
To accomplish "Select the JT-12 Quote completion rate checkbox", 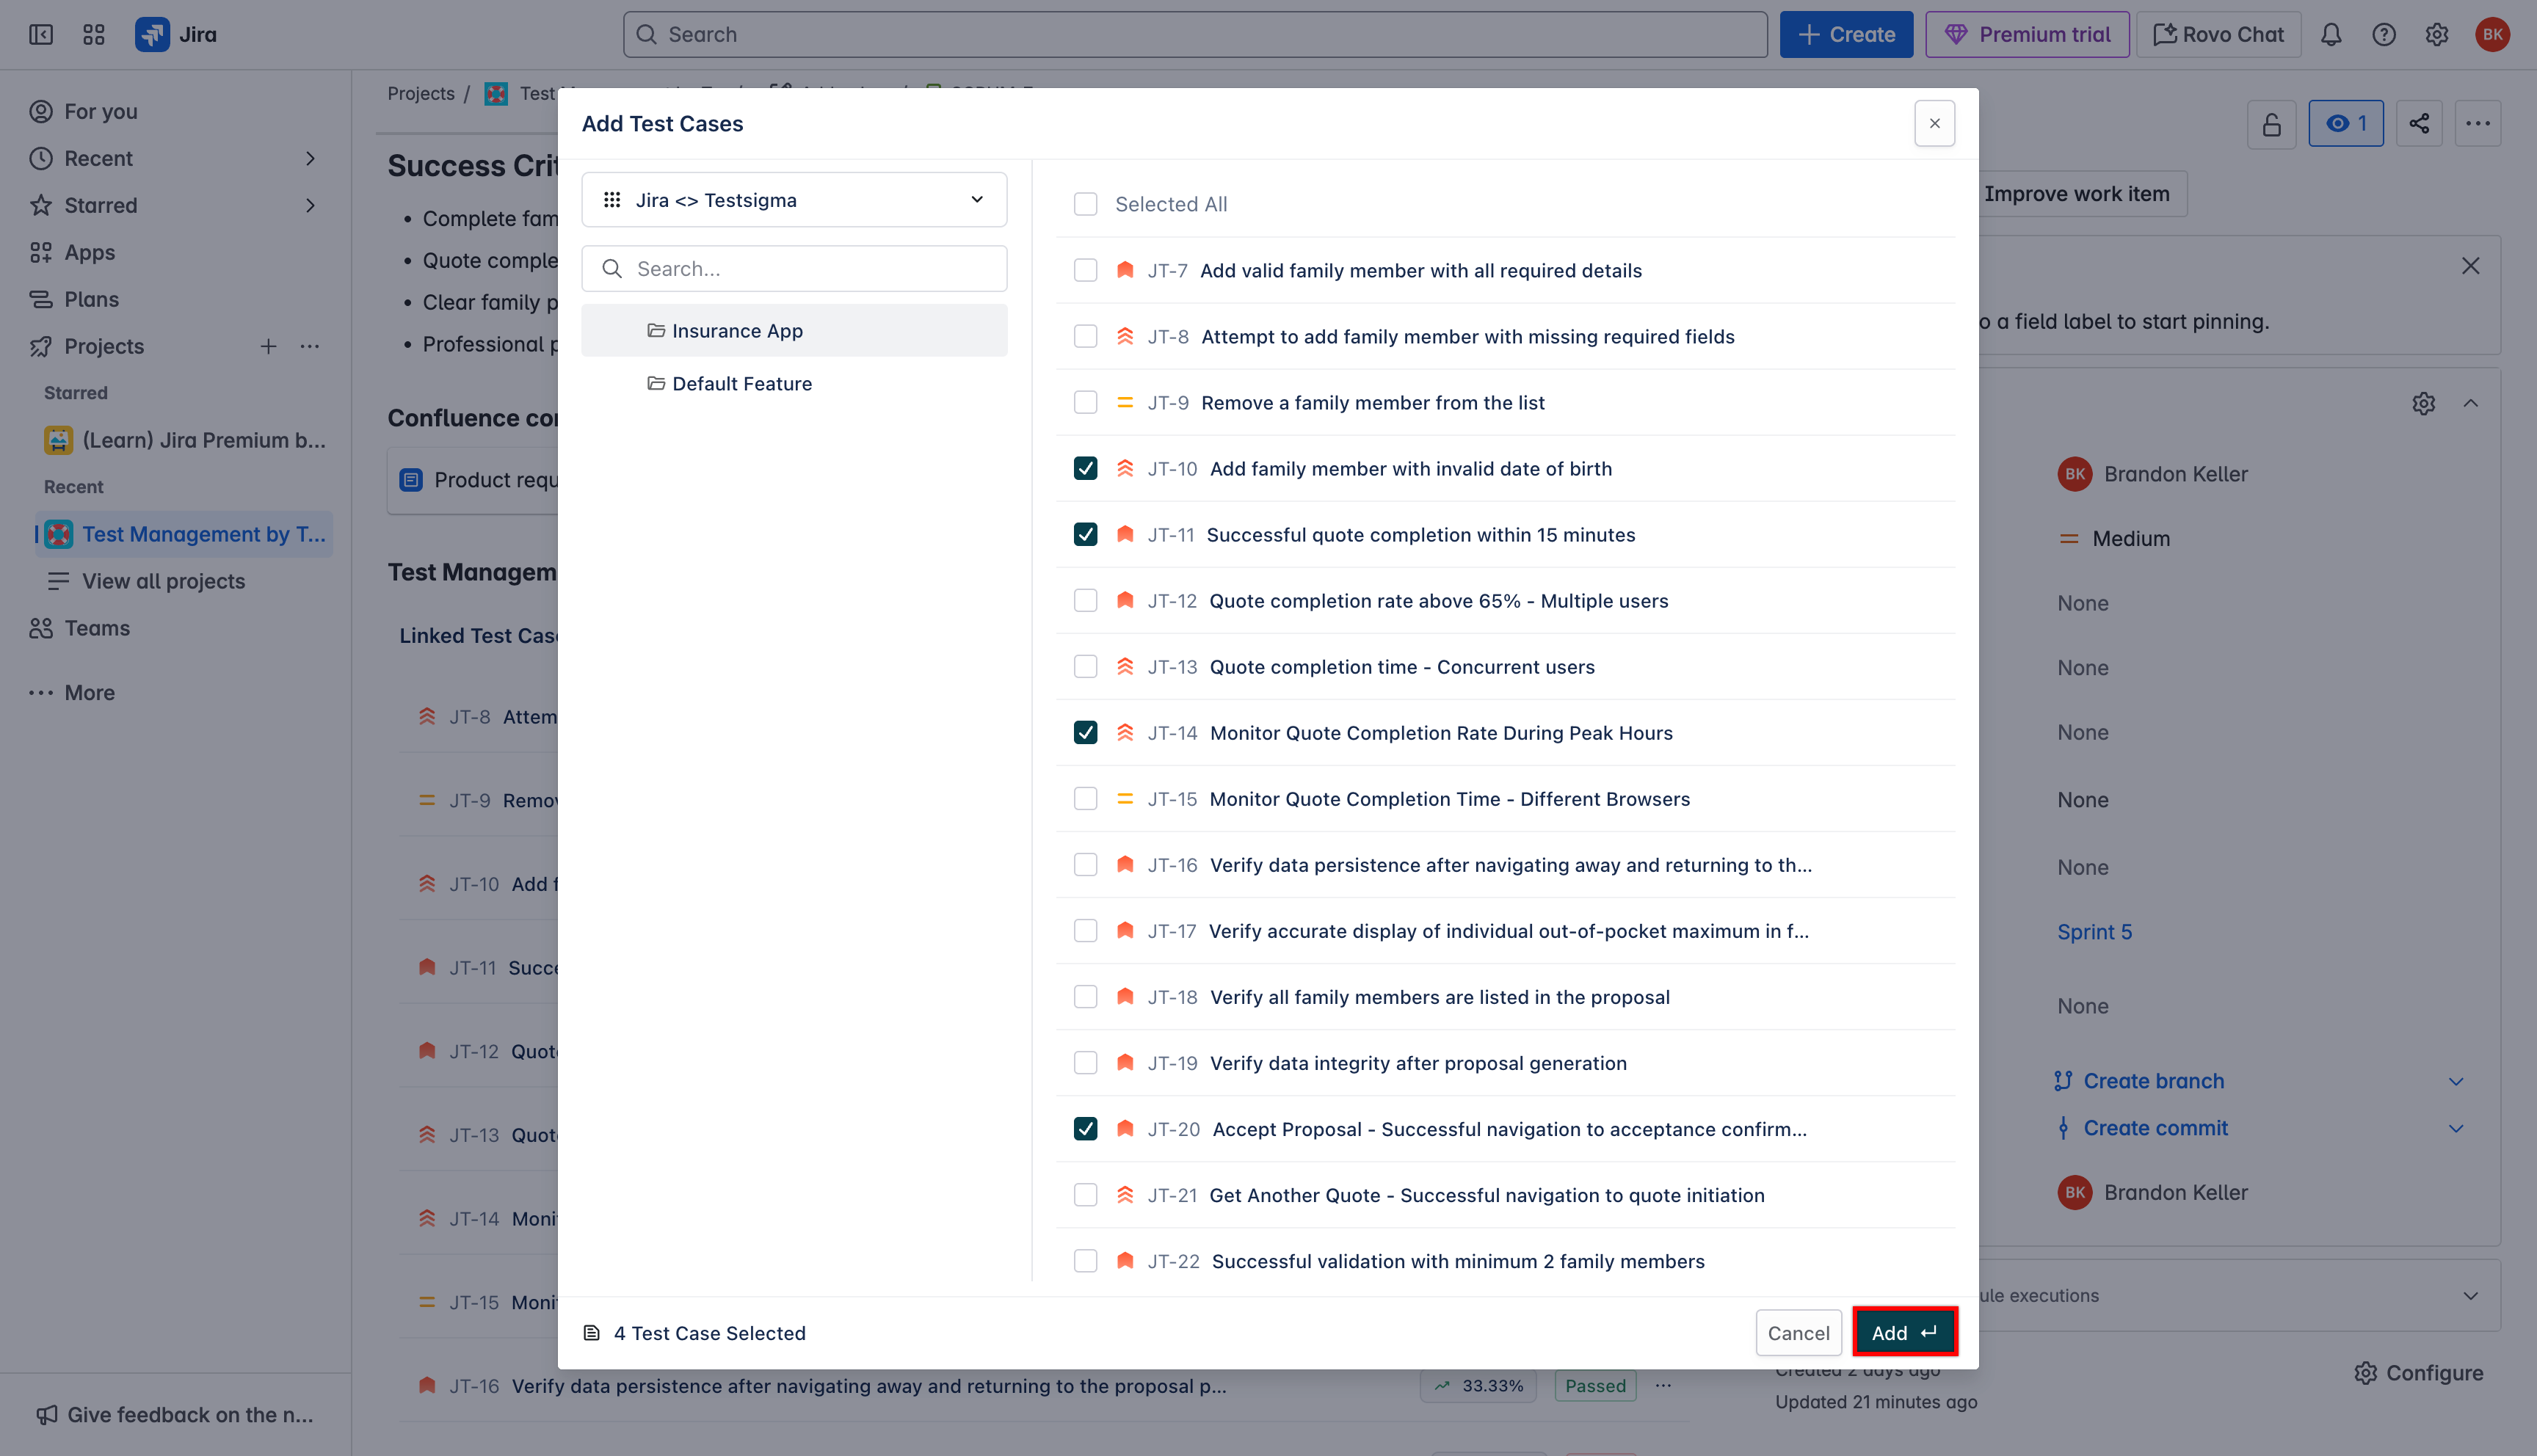I will tap(1085, 600).
